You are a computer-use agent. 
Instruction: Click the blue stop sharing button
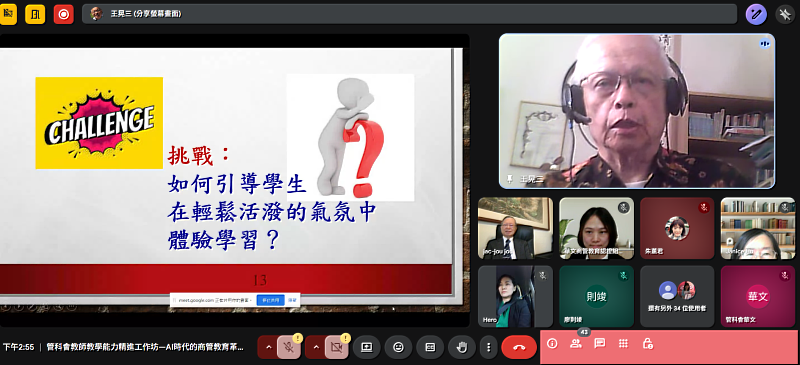270,300
